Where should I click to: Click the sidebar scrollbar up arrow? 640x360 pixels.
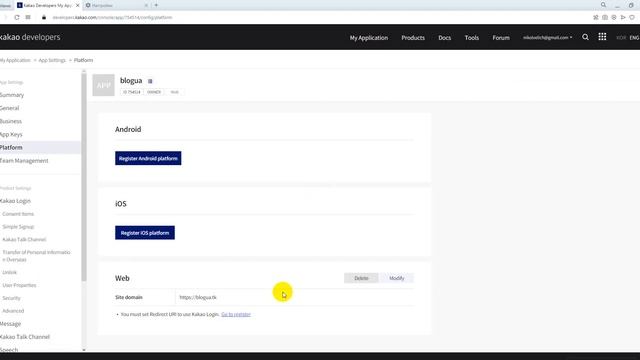pos(84,71)
